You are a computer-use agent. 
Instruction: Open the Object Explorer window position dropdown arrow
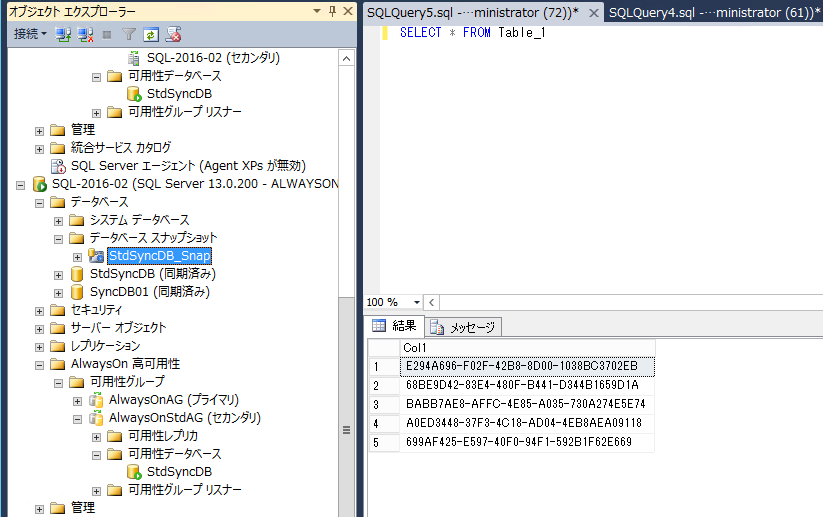coord(317,11)
